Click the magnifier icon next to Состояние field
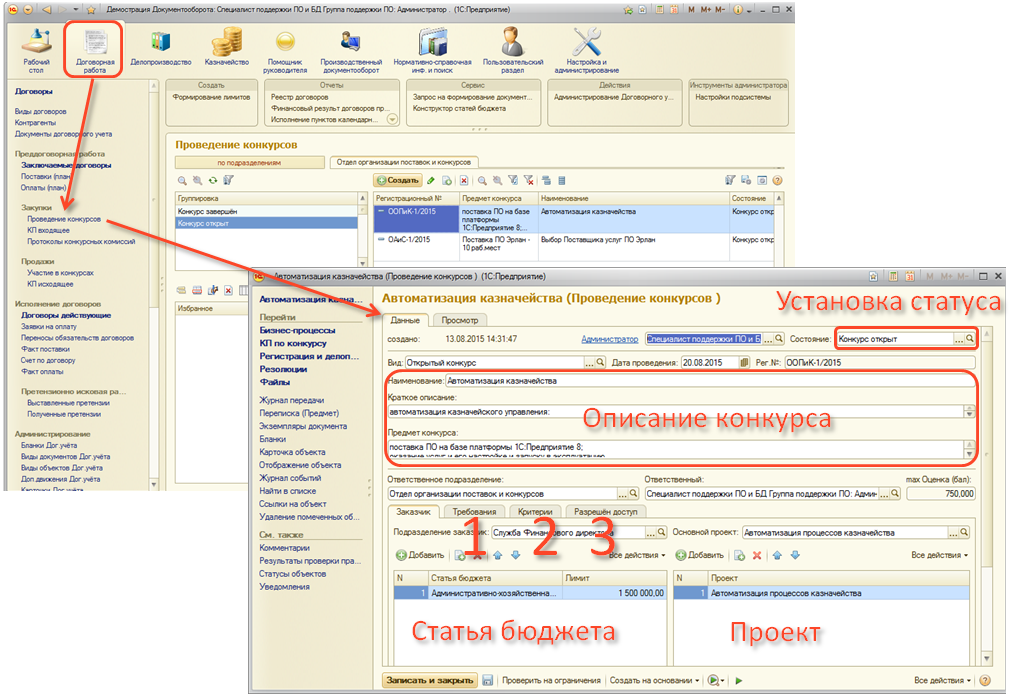The width and height of the screenshot is (1009, 698). [x=970, y=340]
